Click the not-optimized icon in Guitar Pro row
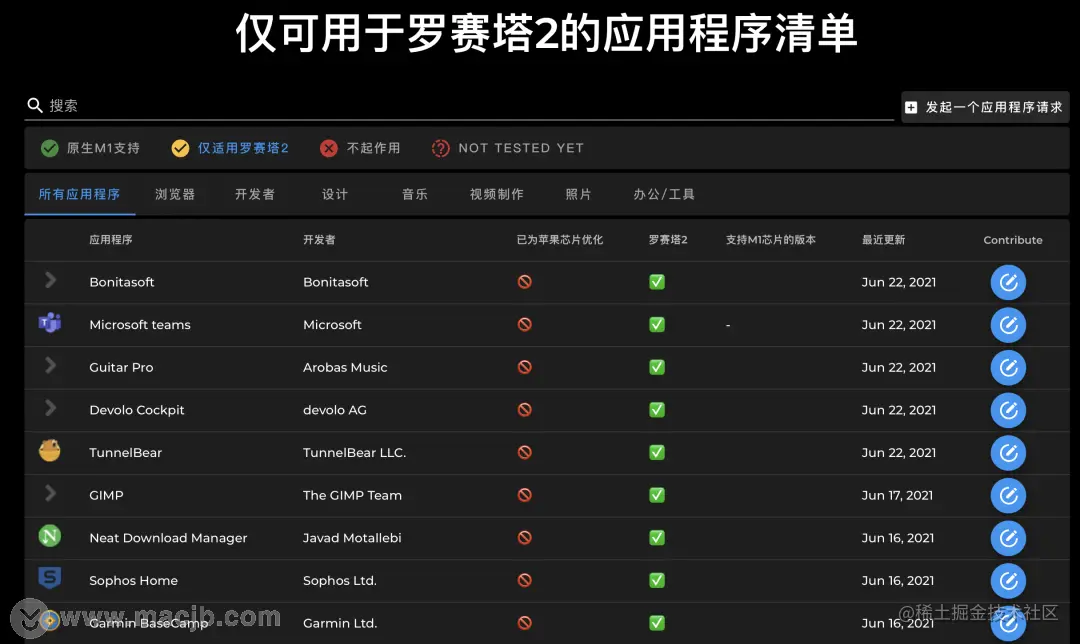The height and width of the screenshot is (644, 1080). (525, 367)
